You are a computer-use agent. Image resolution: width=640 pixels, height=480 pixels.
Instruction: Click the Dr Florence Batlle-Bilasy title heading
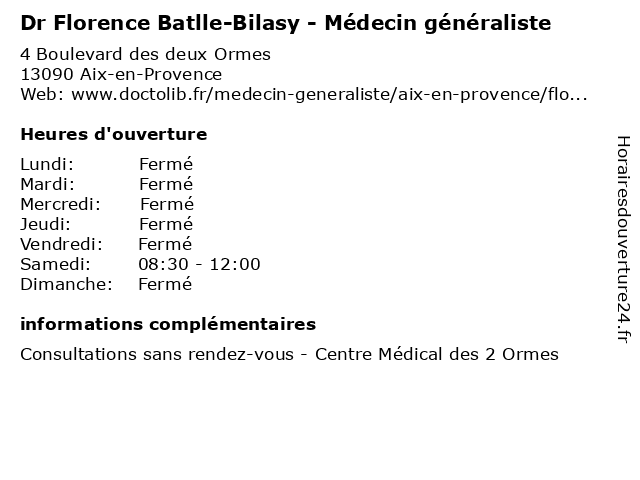coord(286,23)
